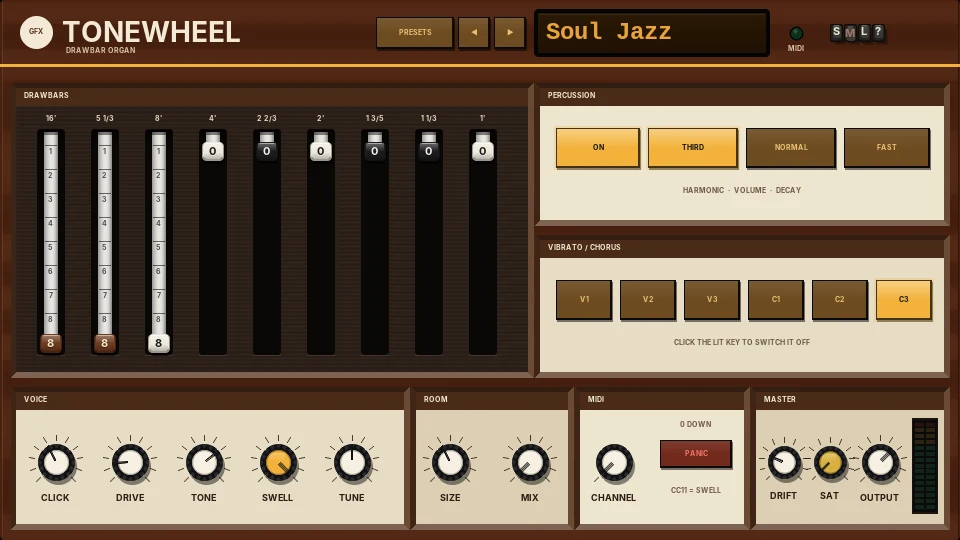Set interface size to M
The image size is (960, 540).
(850, 33)
